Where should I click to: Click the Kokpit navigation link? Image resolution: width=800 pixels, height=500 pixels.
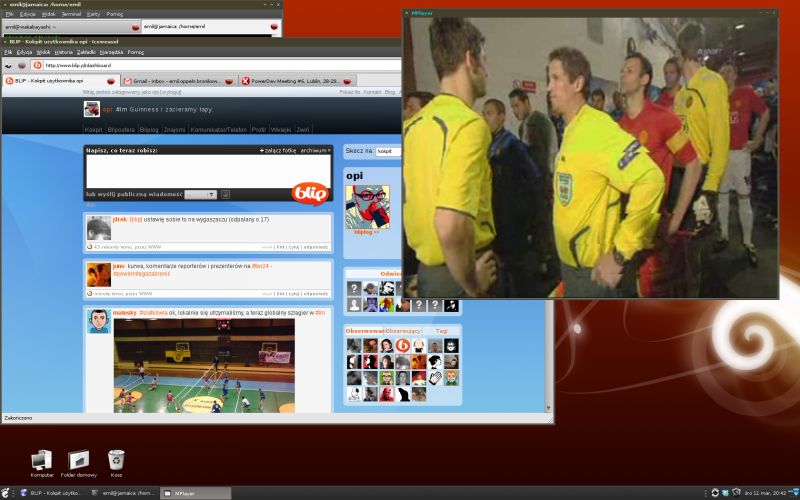point(94,130)
